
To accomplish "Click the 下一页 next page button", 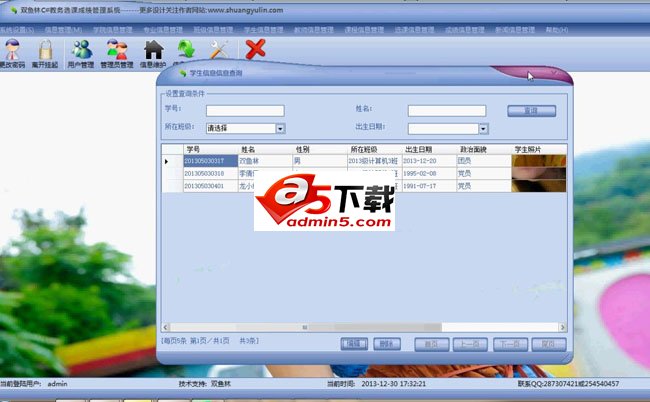I will coord(510,344).
